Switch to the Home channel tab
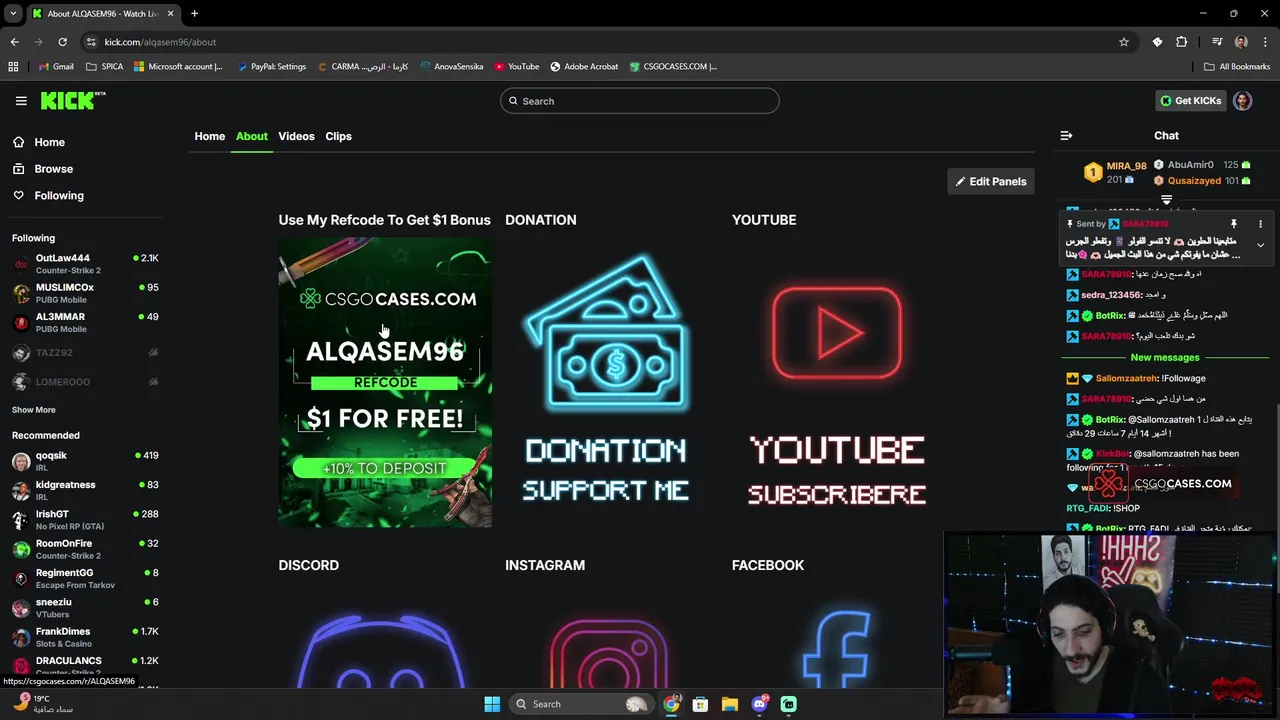 (210, 136)
